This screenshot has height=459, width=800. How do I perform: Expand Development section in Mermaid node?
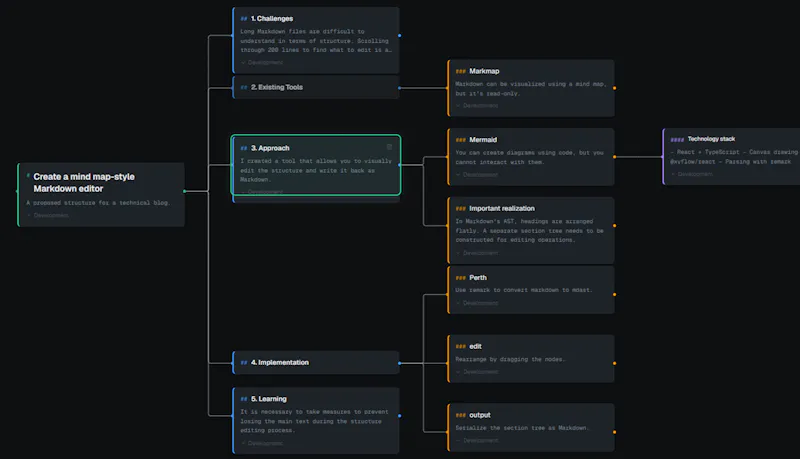477,174
